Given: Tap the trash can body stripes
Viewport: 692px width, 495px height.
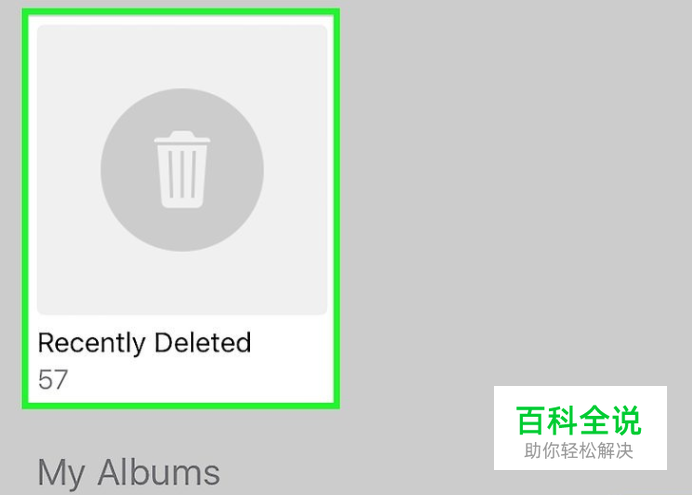Looking at the screenshot, I should (x=182, y=174).
